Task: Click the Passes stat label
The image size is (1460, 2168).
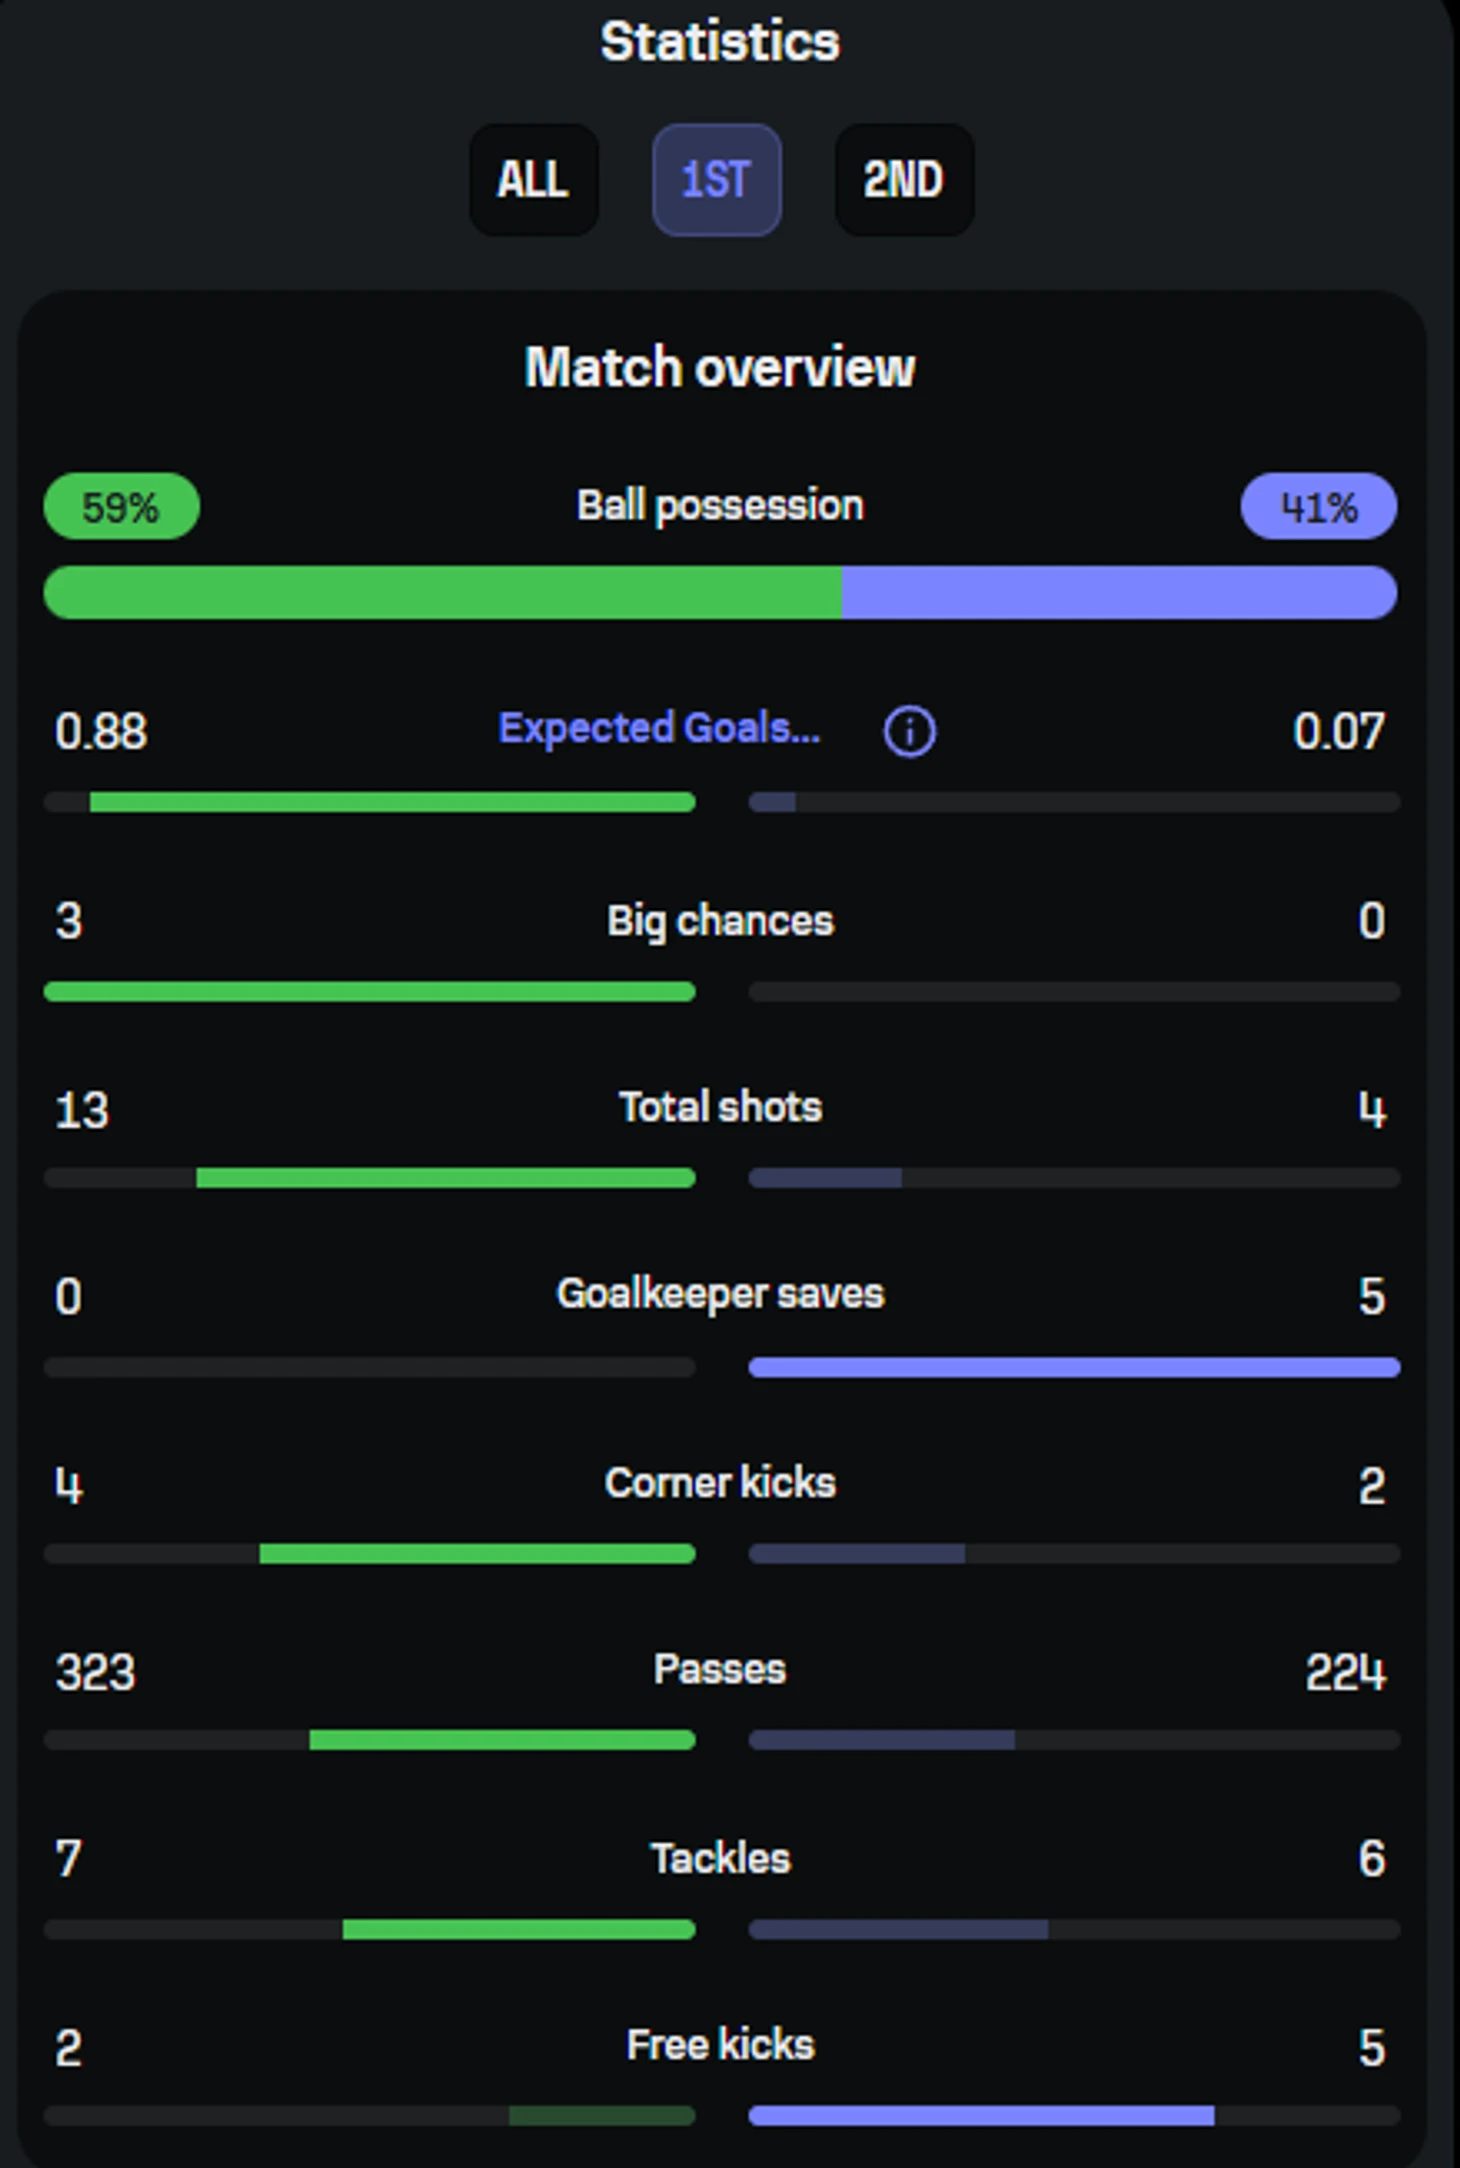Action: (x=720, y=1669)
